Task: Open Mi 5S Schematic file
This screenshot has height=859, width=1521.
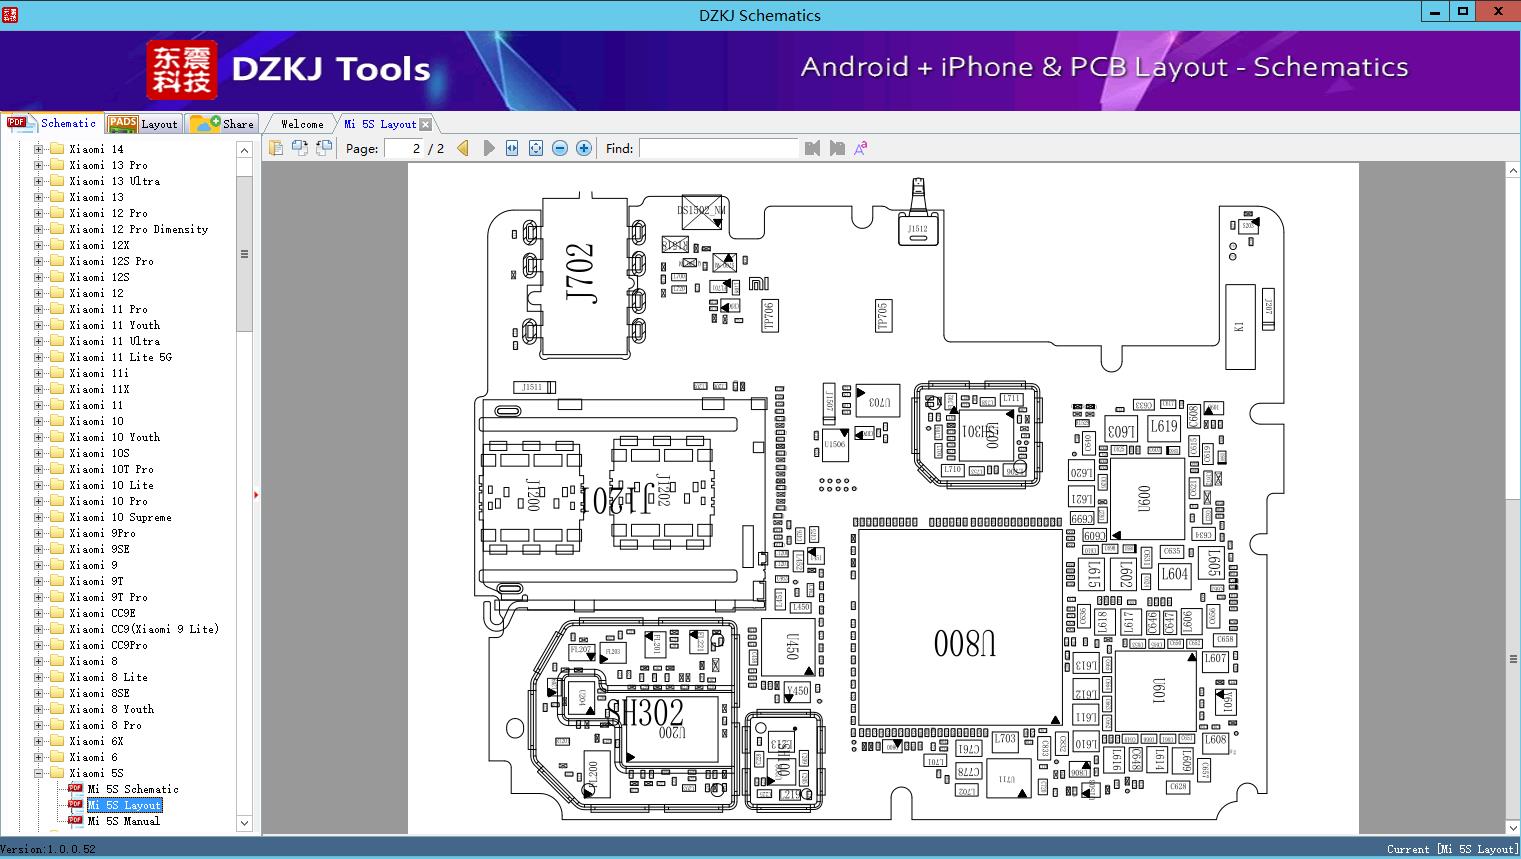Action: (133, 789)
